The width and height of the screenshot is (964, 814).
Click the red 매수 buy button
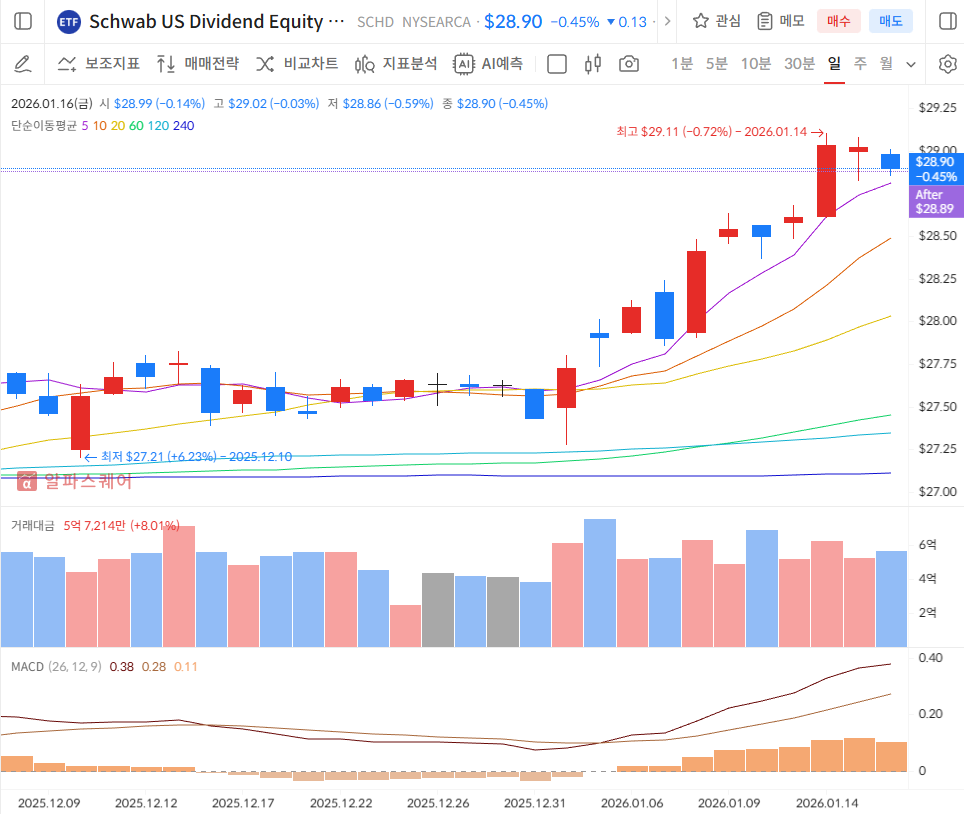[838, 21]
